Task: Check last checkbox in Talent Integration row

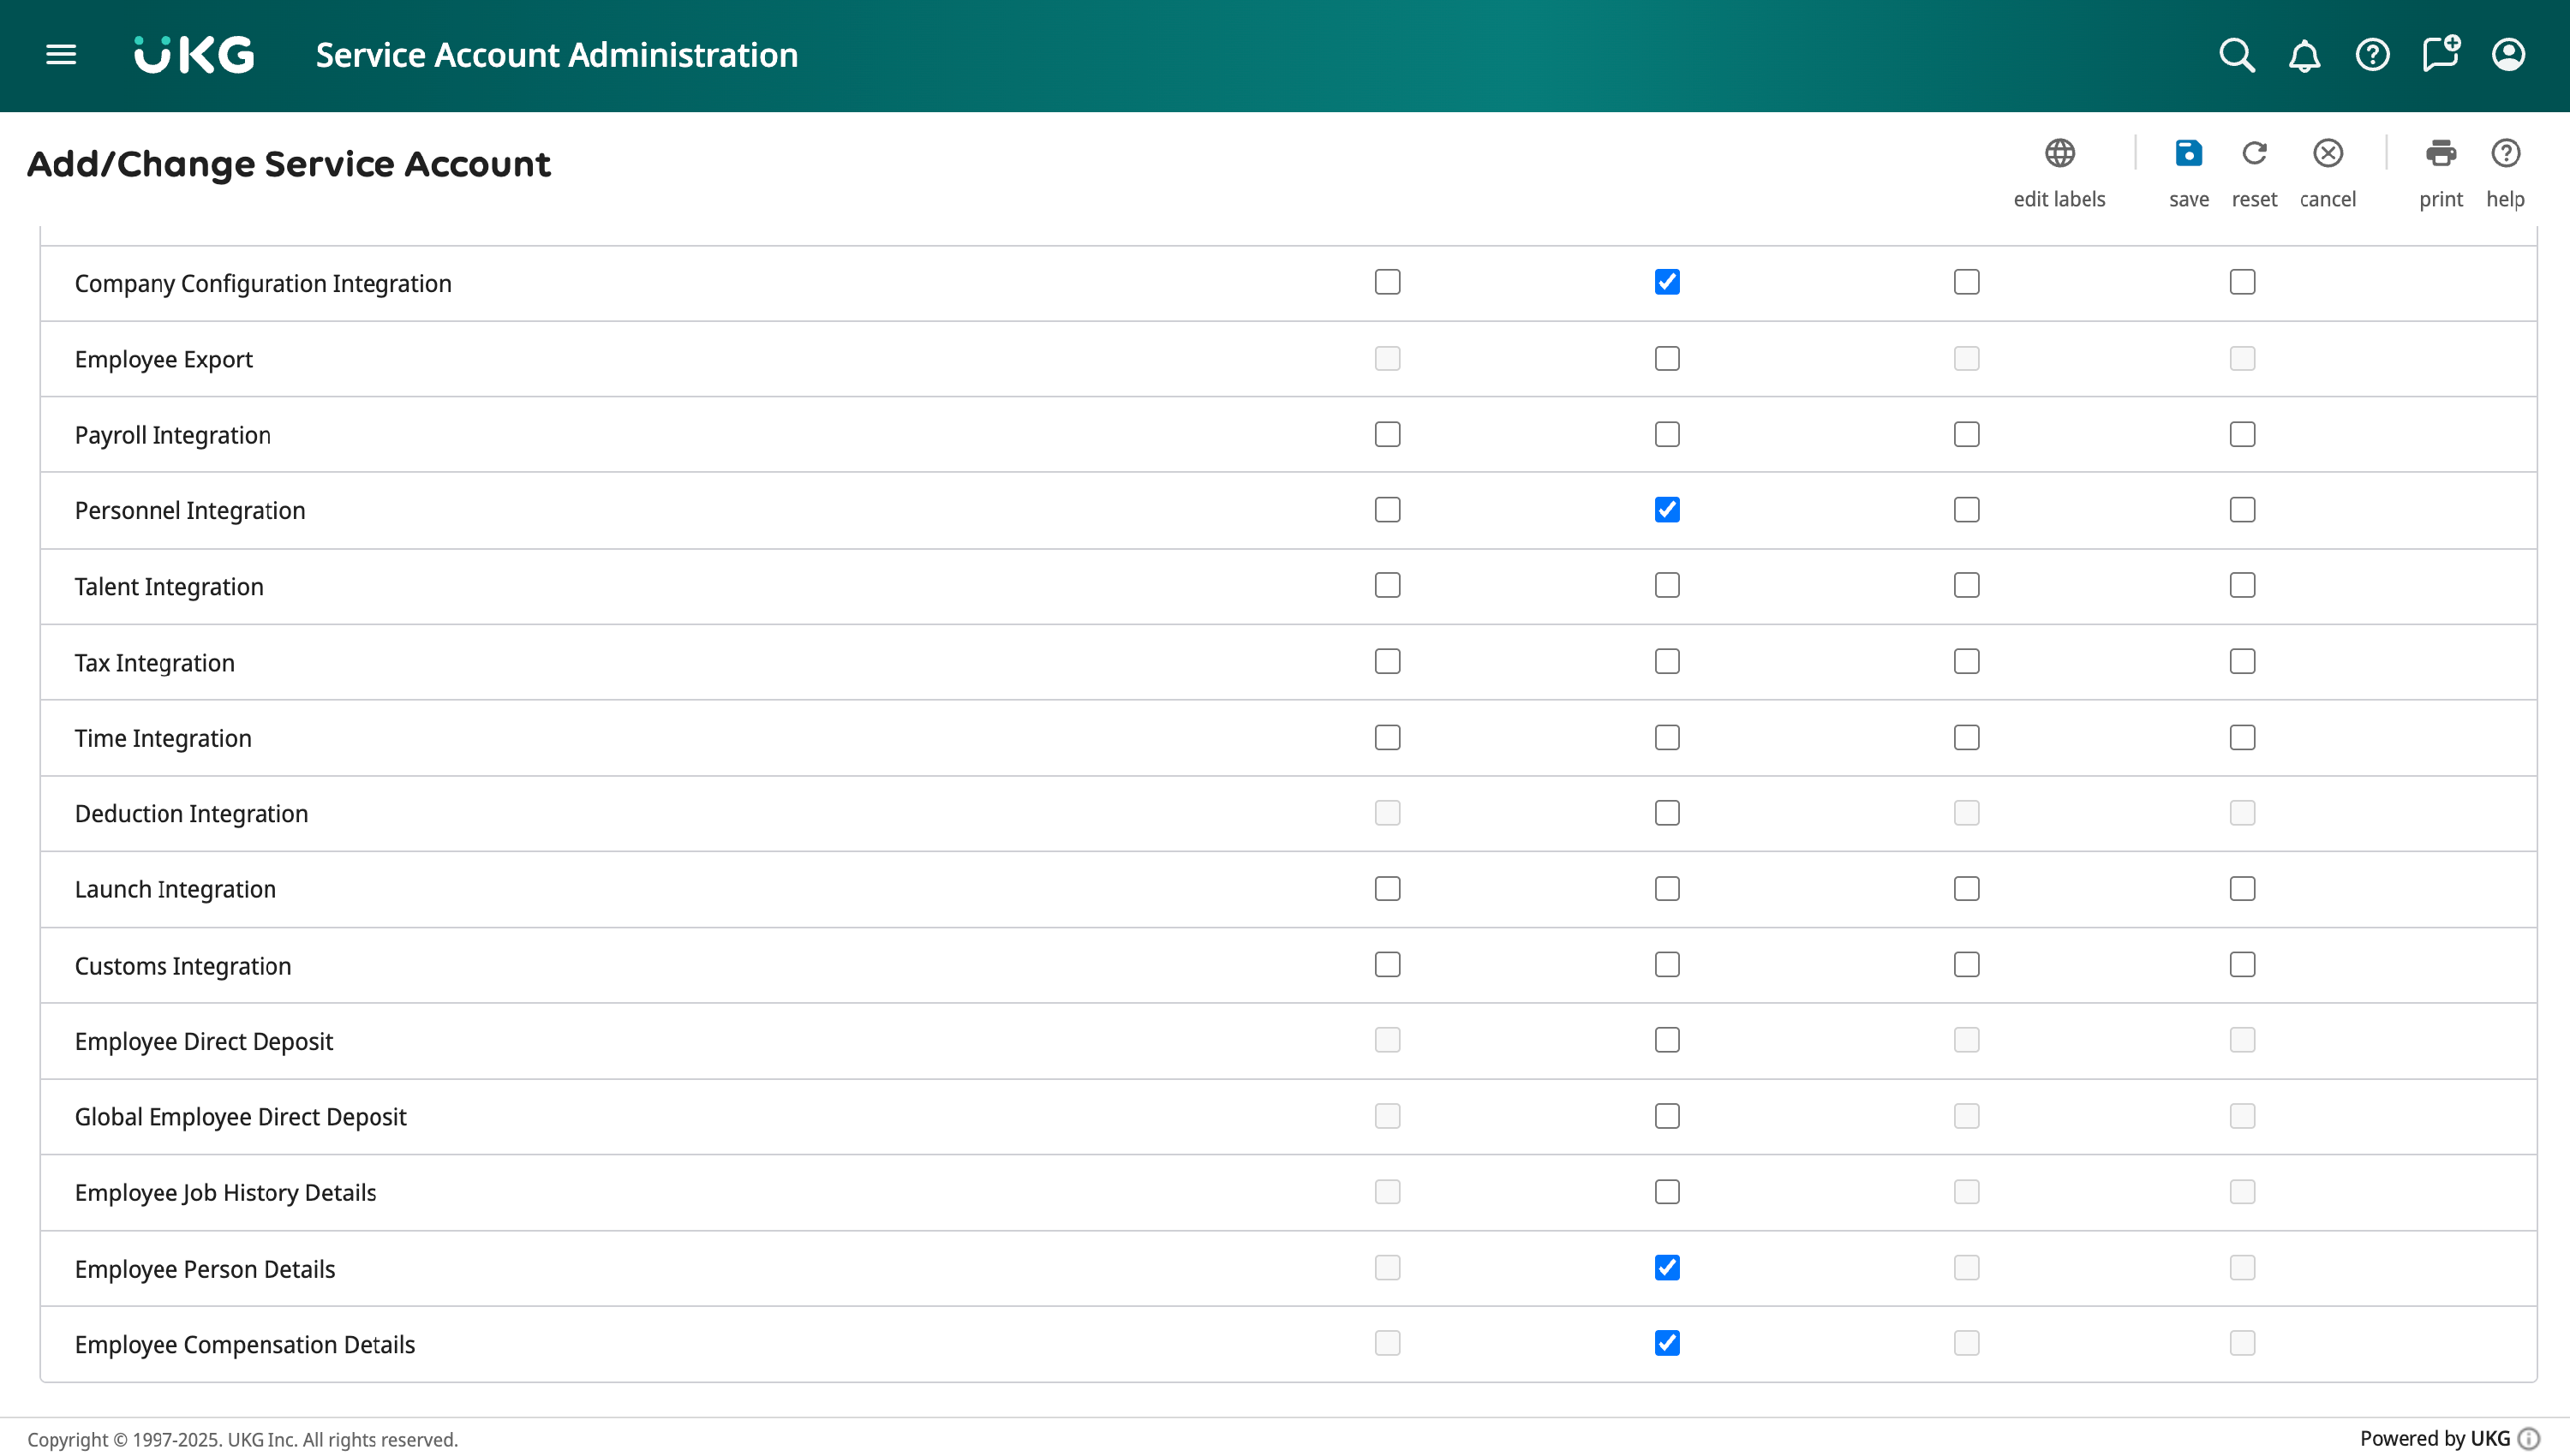Action: click(x=2242, y=585)
